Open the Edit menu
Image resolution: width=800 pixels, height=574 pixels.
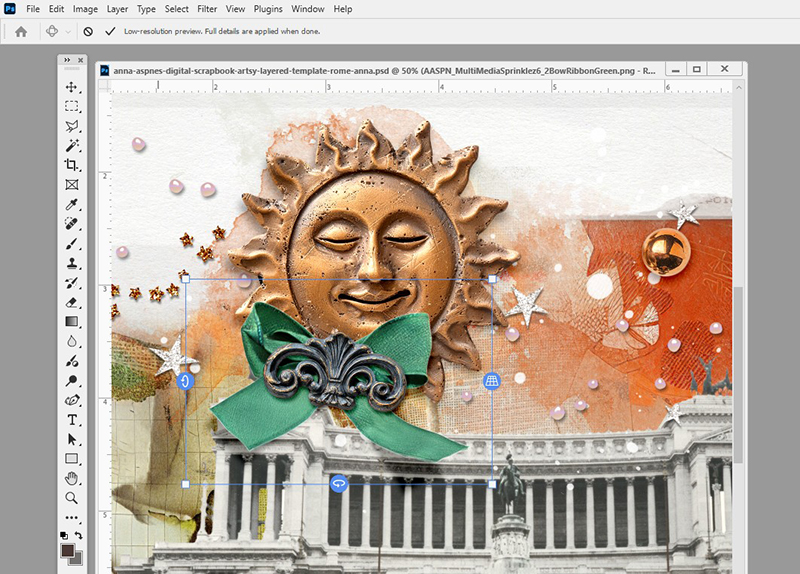(56, 9)
